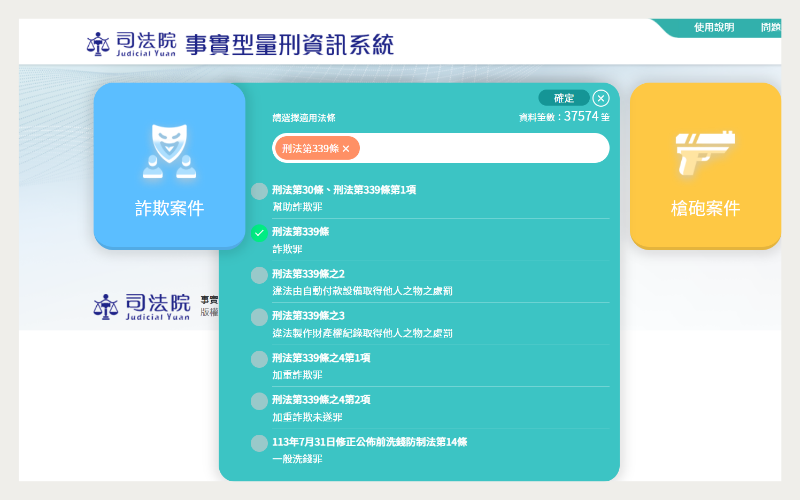This screenshot has width=800, height=500.
Task: Tick 刑法第339條之4第1項 加重詐欺罪
Action: pos(259,359)
